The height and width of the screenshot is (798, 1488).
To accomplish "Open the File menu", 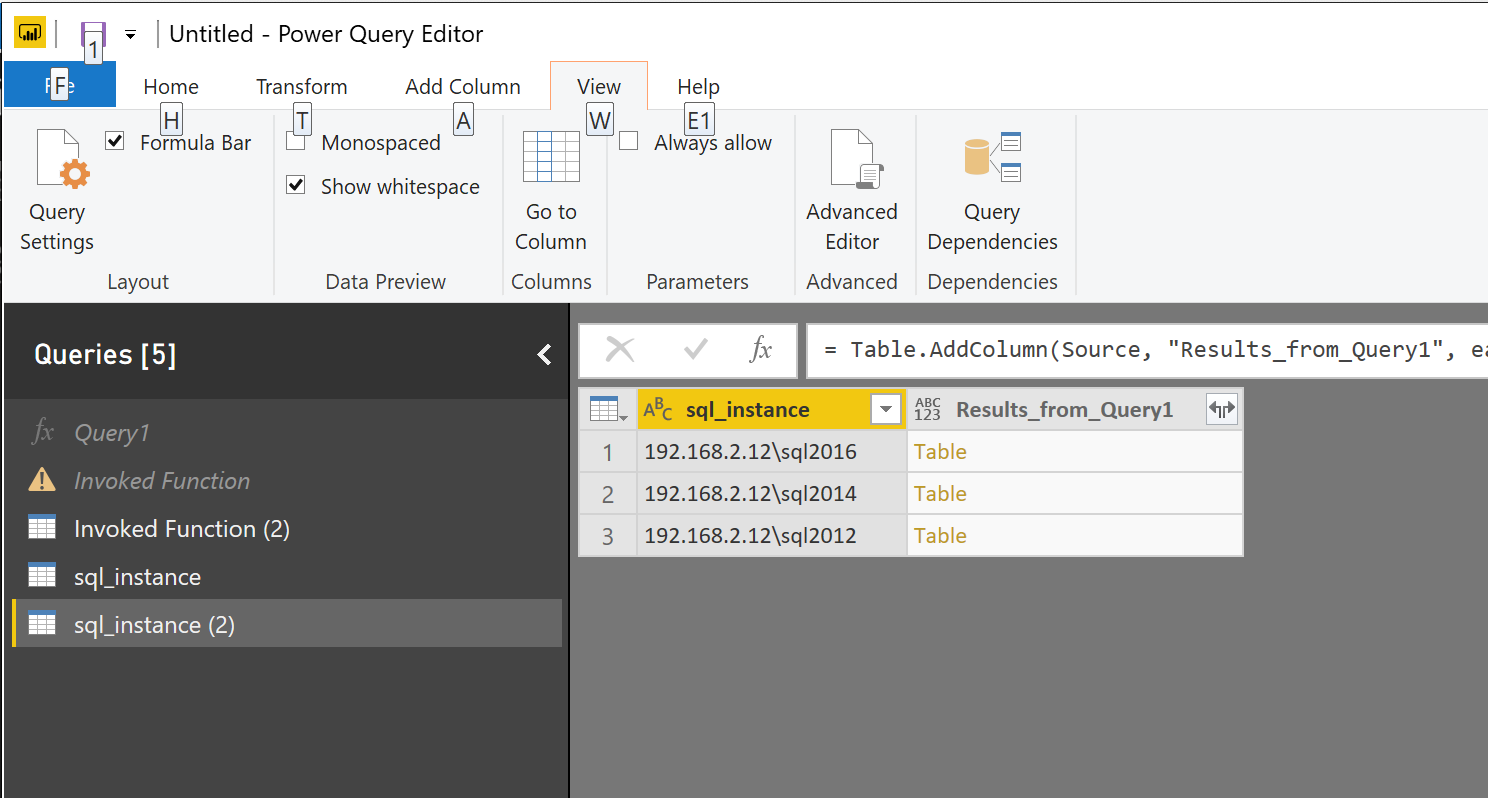I will click(60, 86).
